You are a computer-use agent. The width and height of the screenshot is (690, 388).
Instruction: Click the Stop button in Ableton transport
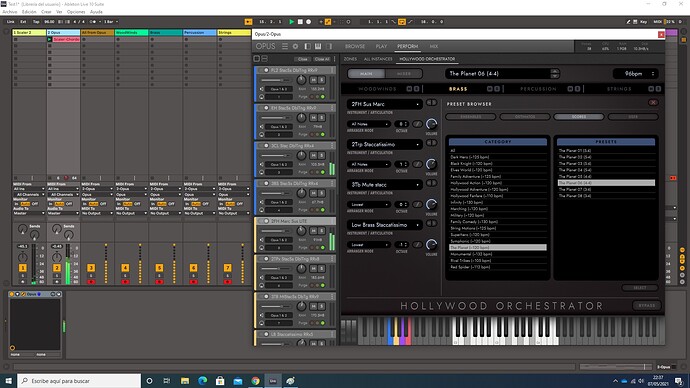[x=300, y=22]
